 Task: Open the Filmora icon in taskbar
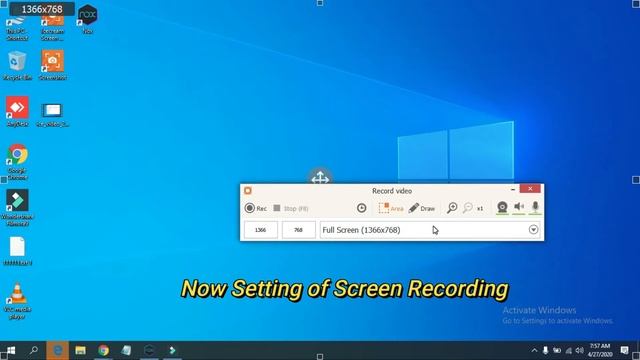tap(172, 350)
